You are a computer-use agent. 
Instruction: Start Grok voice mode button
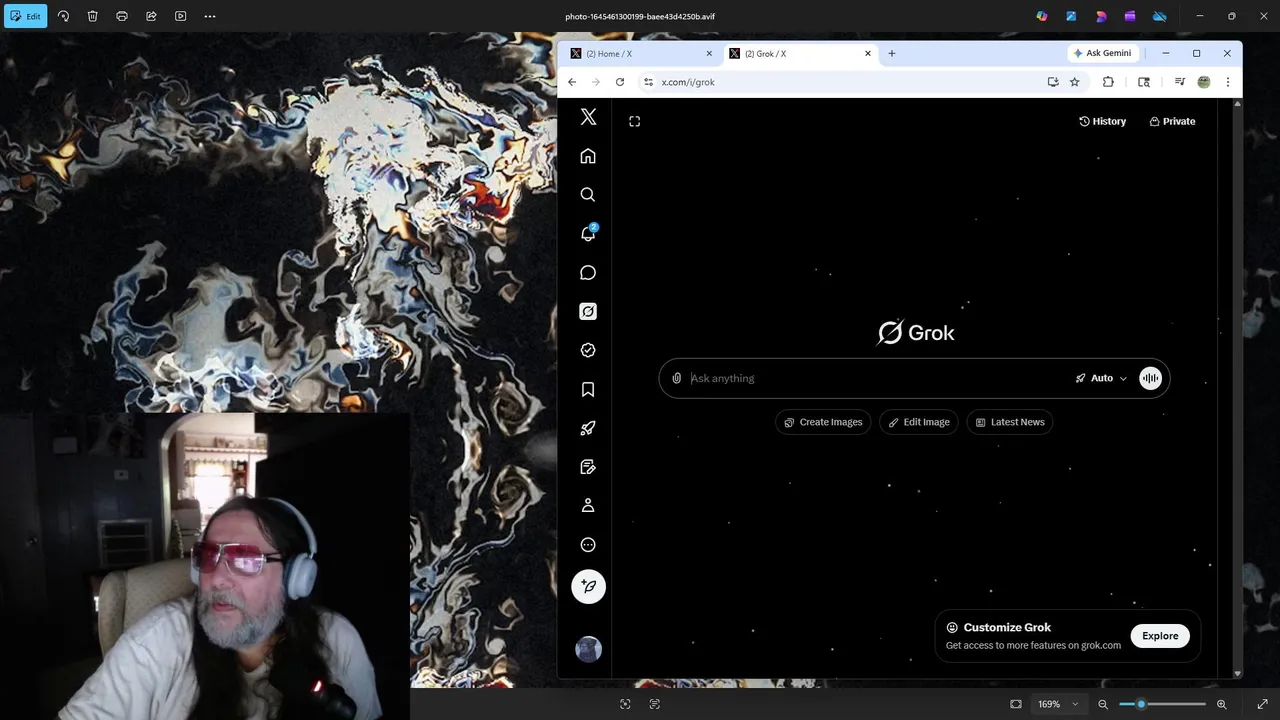click(1150, 378)
